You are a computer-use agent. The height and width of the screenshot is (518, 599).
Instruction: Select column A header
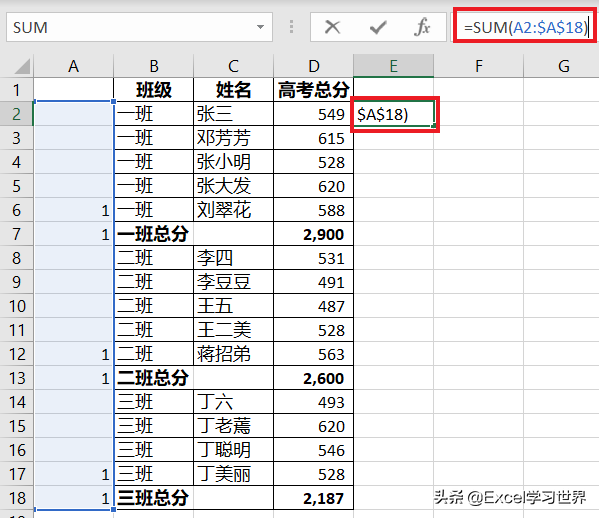pyautogui.click(x=73, y=66)
